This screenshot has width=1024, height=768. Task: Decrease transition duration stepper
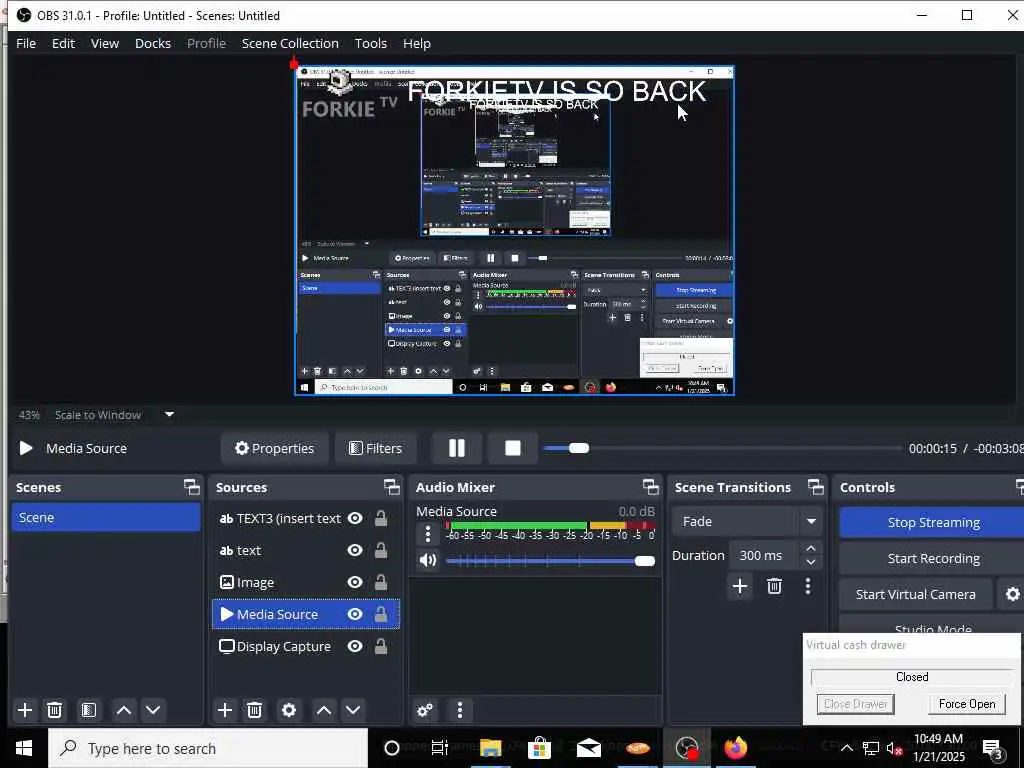pos(810,562)
